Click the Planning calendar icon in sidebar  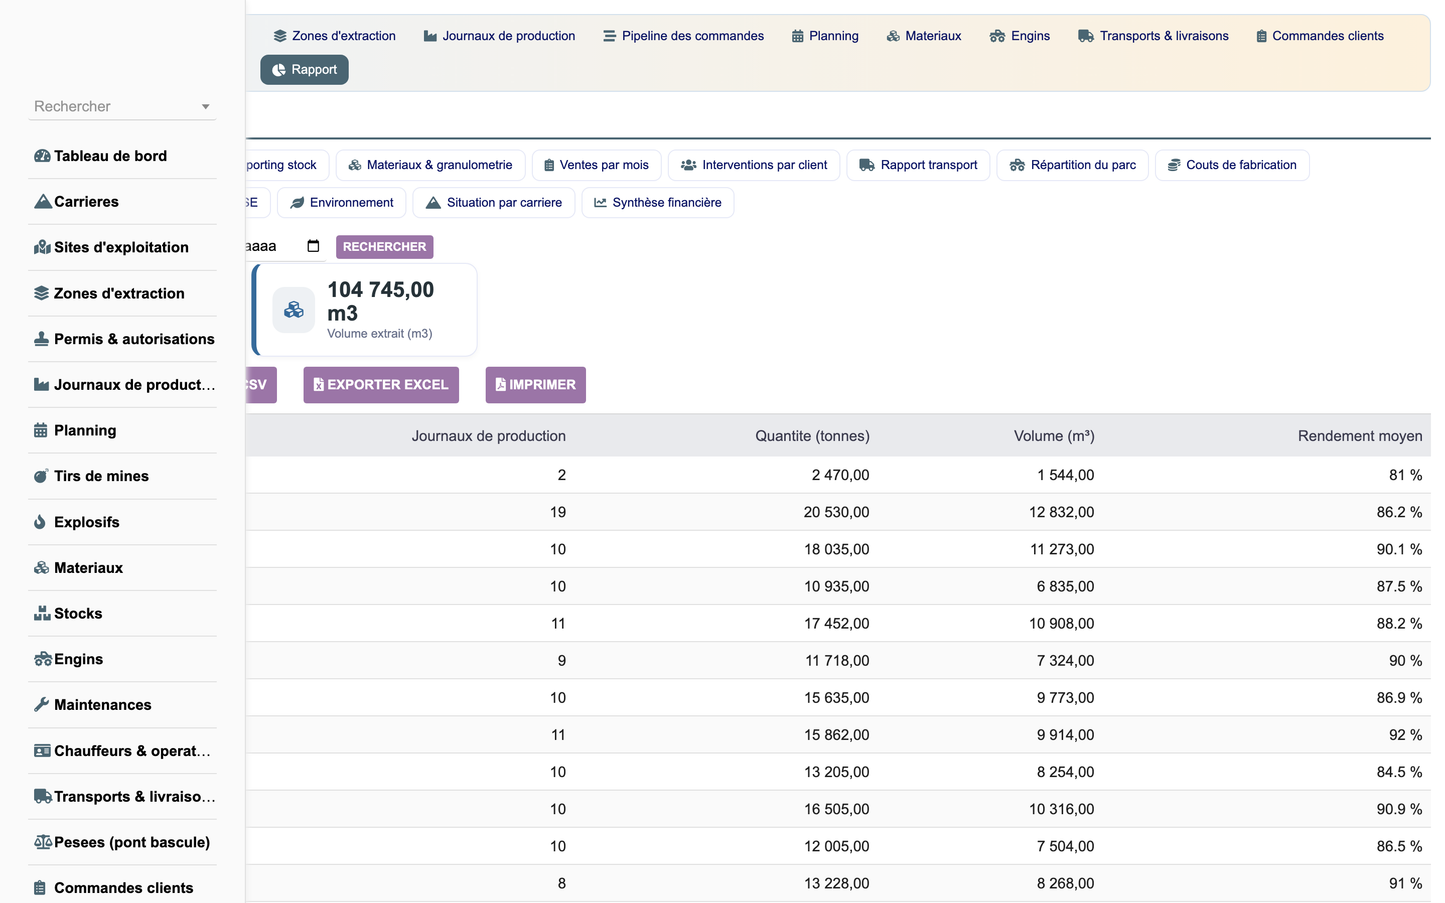(40, 431)
